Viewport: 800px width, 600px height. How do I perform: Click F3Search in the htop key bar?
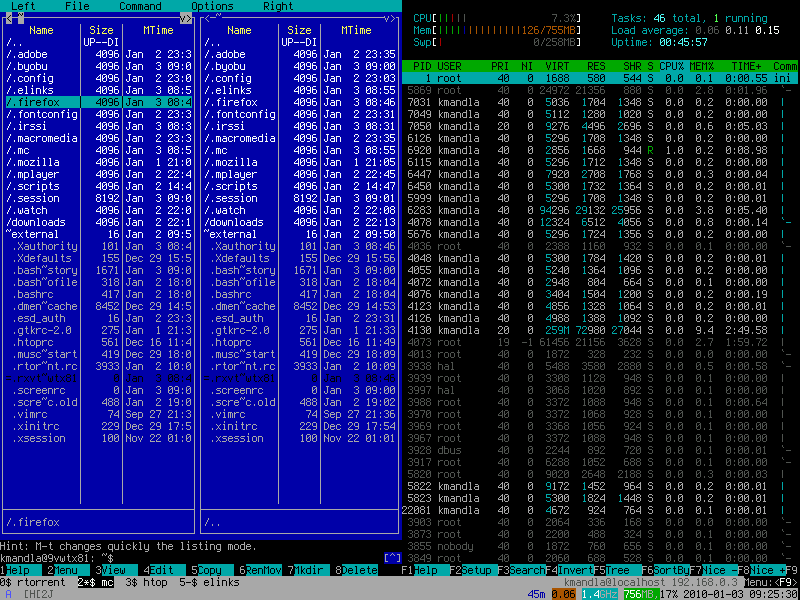[520, 570]
